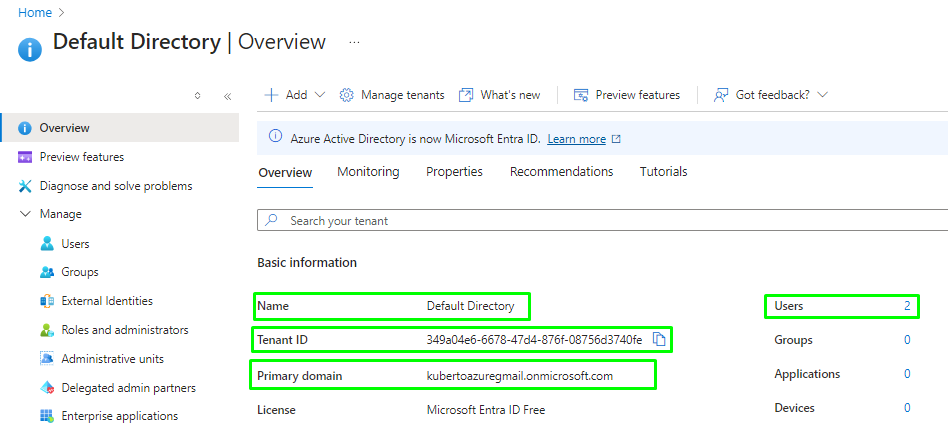Click the Preview features toolbar icon
Image resolution: width=948 pixels, height=429 pixels.
(x=580, y=95)
